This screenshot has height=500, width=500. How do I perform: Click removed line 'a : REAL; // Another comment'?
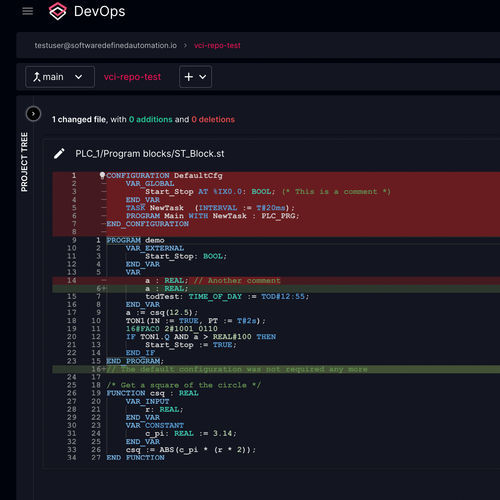point(213,281)
